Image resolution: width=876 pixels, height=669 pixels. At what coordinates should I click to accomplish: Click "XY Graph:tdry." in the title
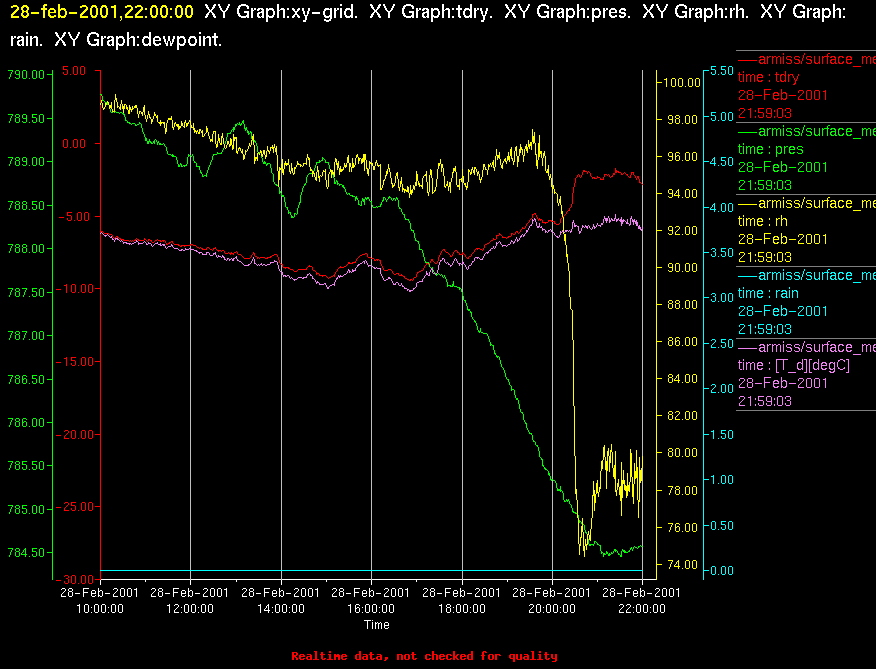click(x=431, y=12)
